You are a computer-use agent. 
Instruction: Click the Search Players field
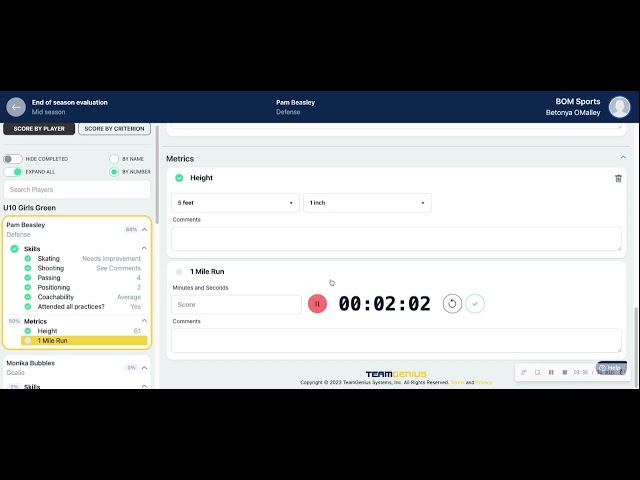77,190
